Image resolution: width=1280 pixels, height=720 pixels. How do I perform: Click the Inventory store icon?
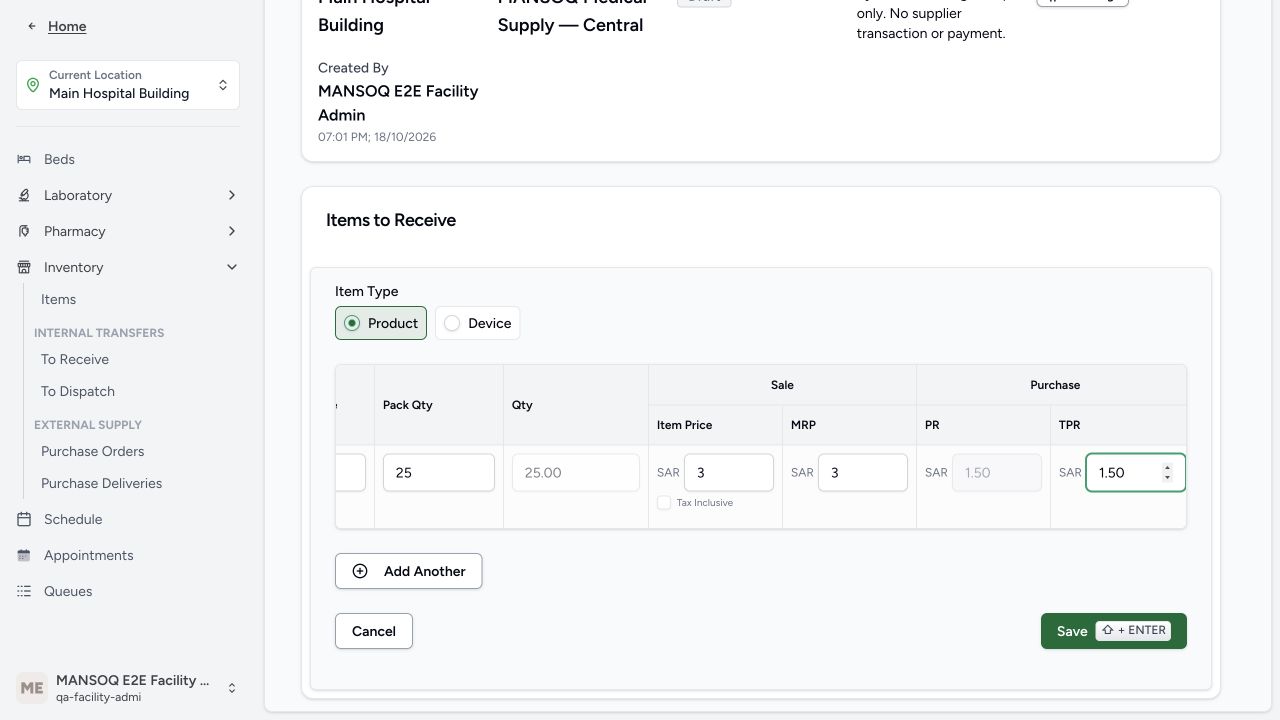[24, 267]
